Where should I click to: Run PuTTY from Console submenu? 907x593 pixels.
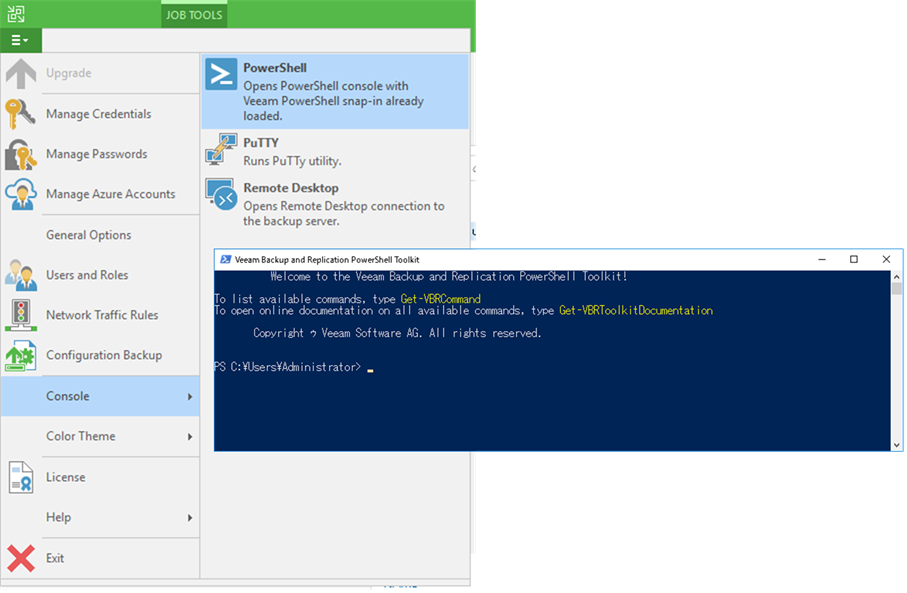[x=335, y=152]
